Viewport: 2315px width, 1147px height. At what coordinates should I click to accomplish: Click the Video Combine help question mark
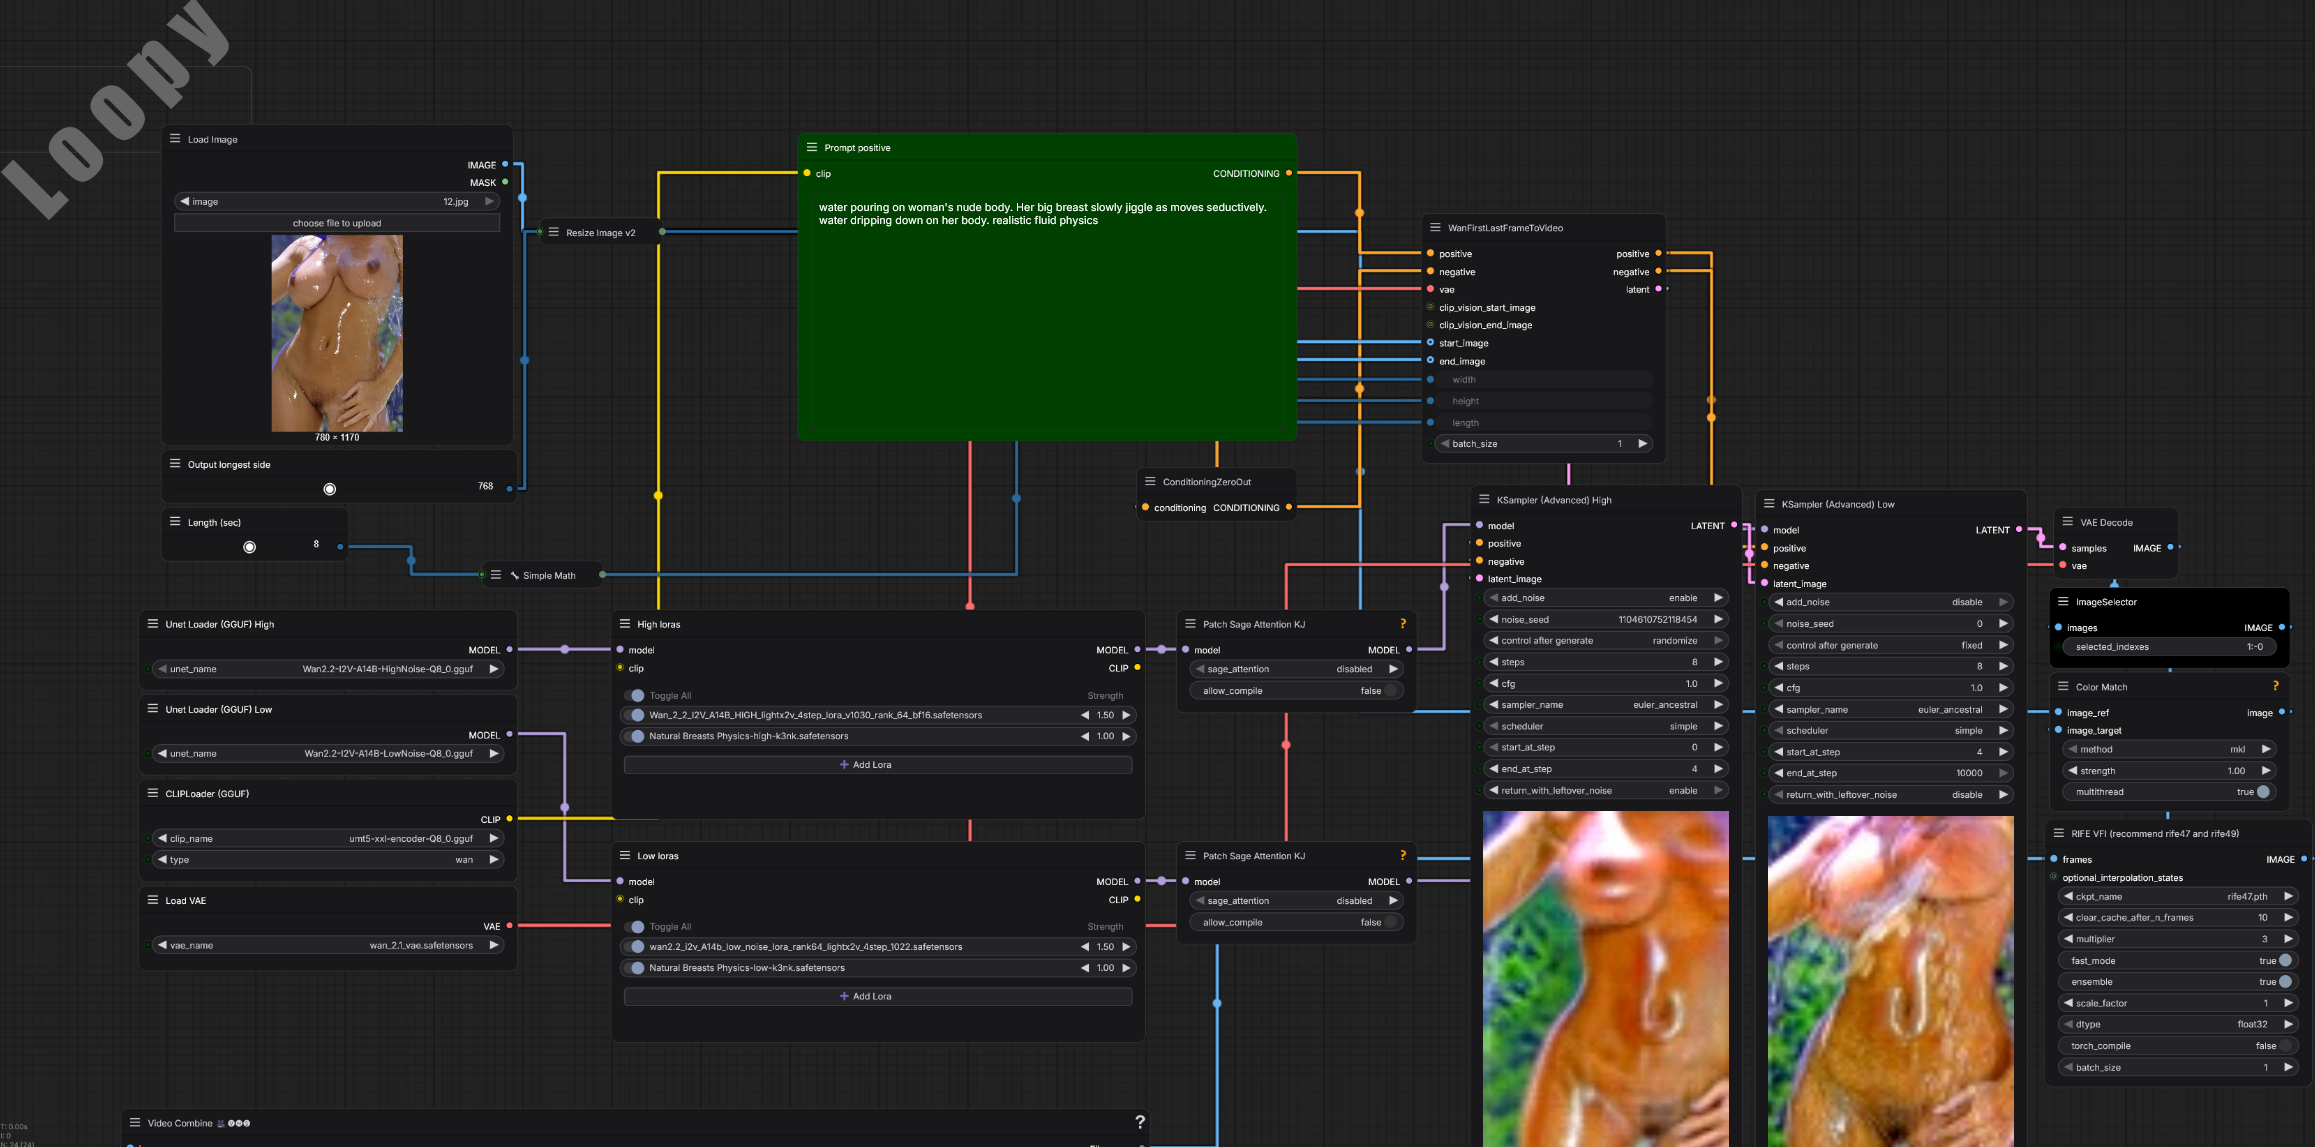pyautogui.click(x=1140, y=1122)
